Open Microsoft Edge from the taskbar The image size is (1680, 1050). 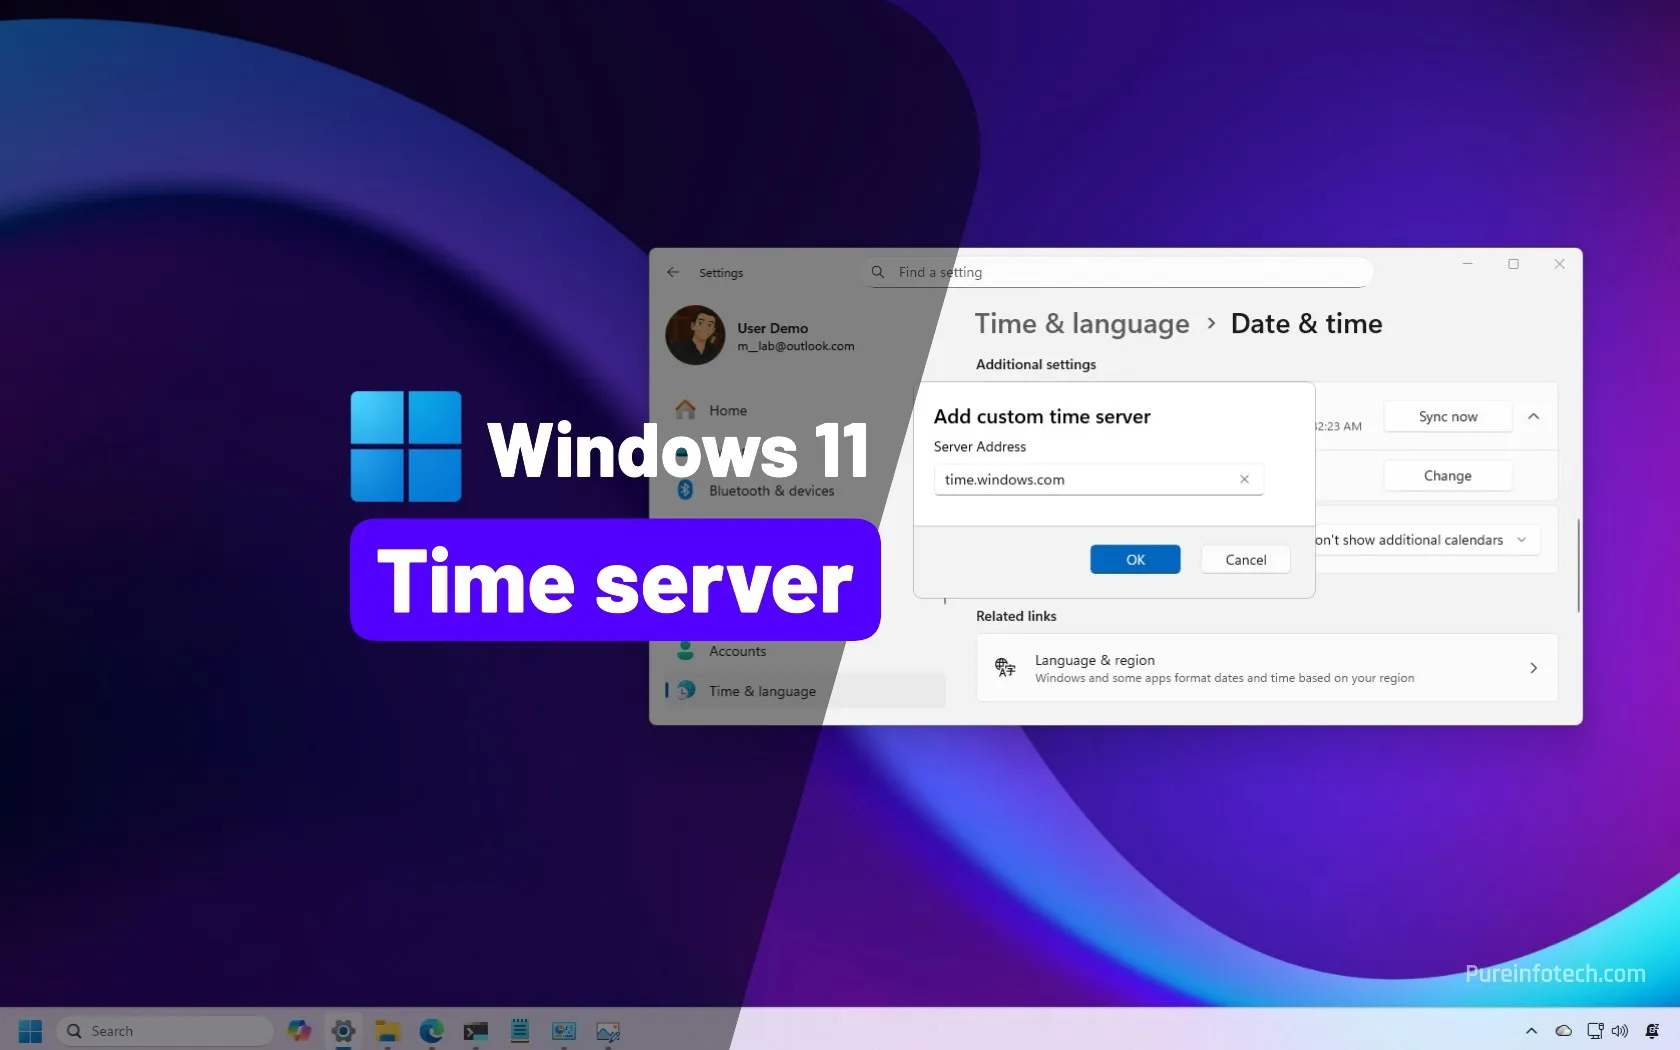coord(431,1031)
